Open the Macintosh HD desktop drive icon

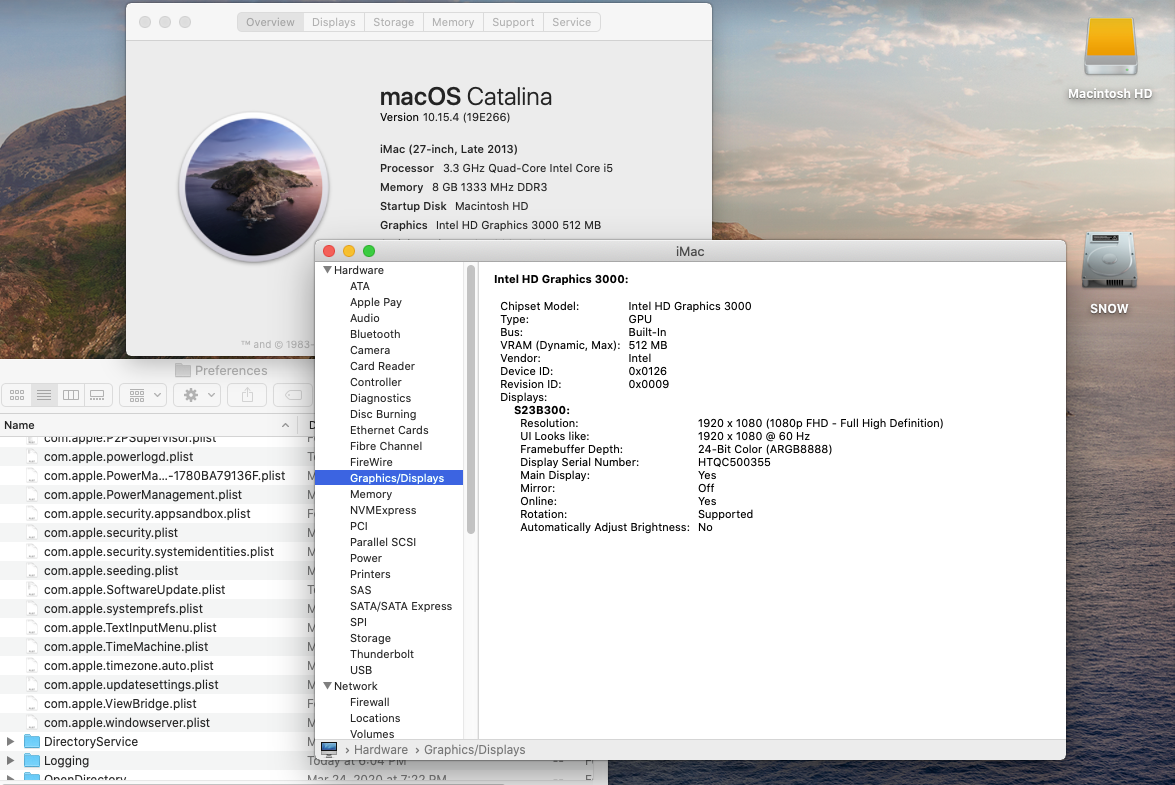coord(1111,46)
